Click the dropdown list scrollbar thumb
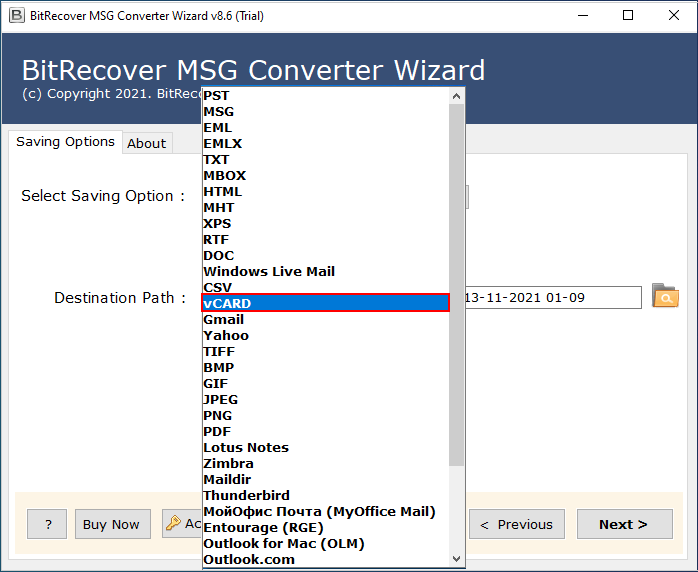The height and width of the screenshot is (572, 698). point(456,285)
